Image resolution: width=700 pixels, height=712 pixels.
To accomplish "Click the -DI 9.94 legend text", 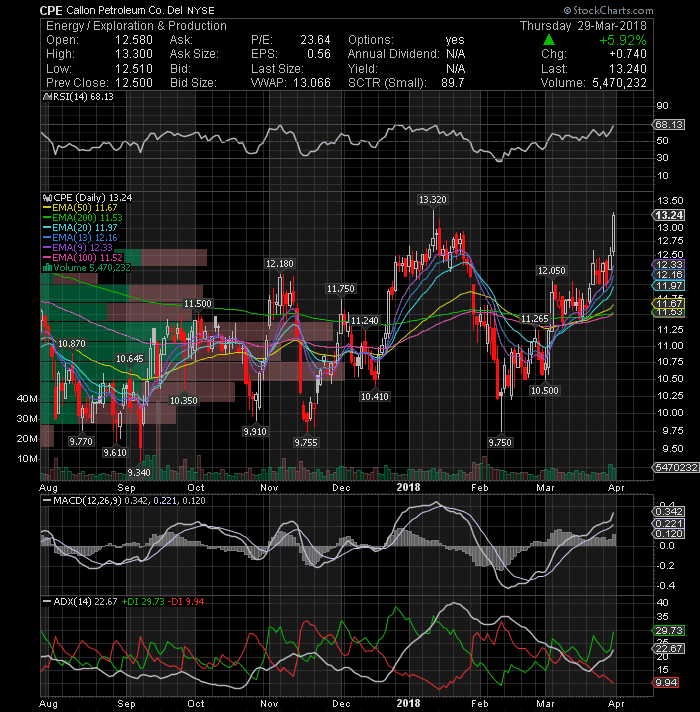I will [x=186, y=602].
